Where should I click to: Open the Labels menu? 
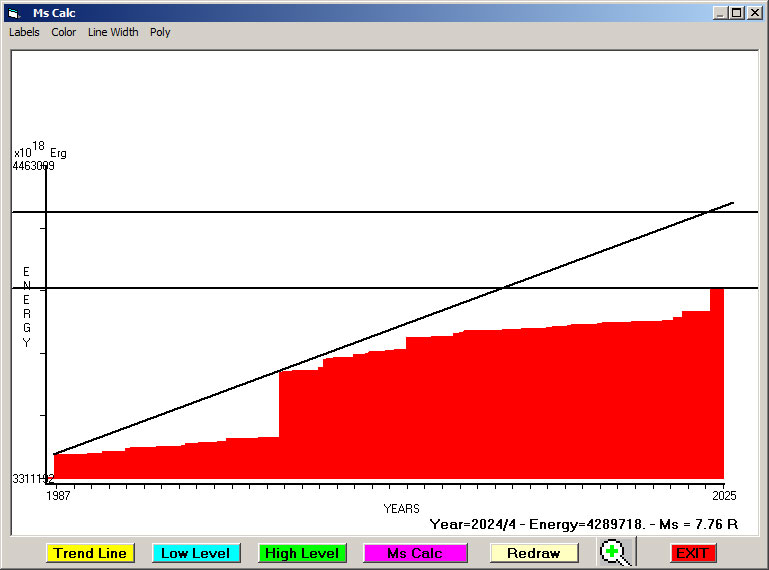click(x=24, y=32)
